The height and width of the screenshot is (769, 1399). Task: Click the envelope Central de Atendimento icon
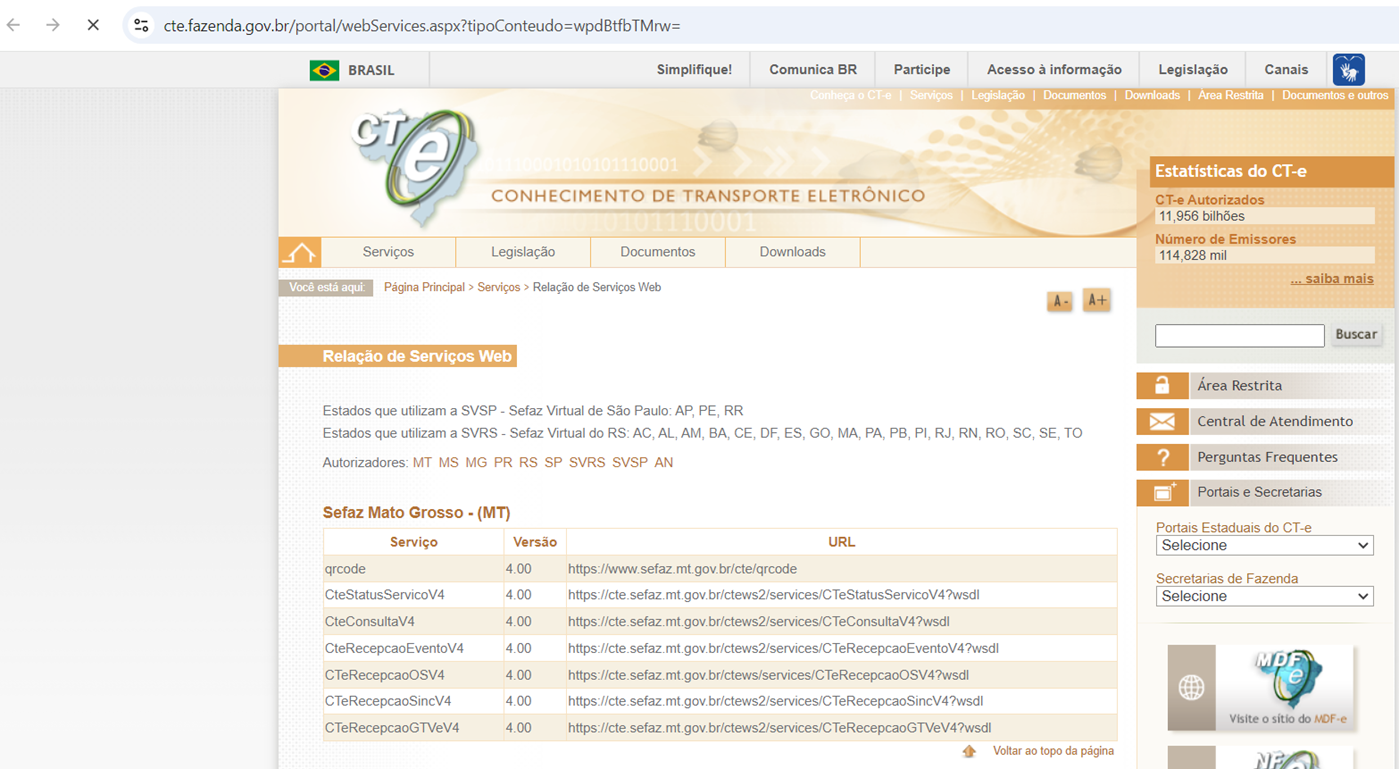point(1162,421)
